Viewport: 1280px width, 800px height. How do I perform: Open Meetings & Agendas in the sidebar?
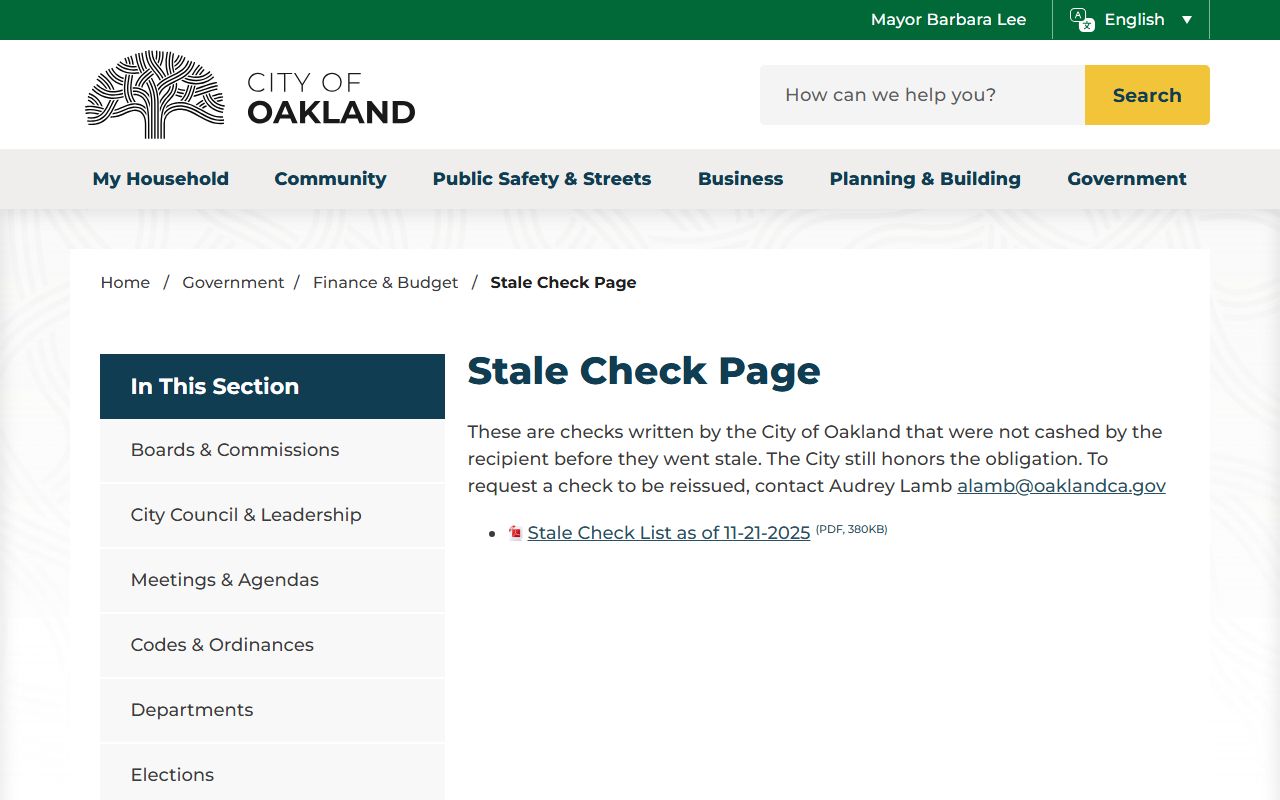[272, 580]
